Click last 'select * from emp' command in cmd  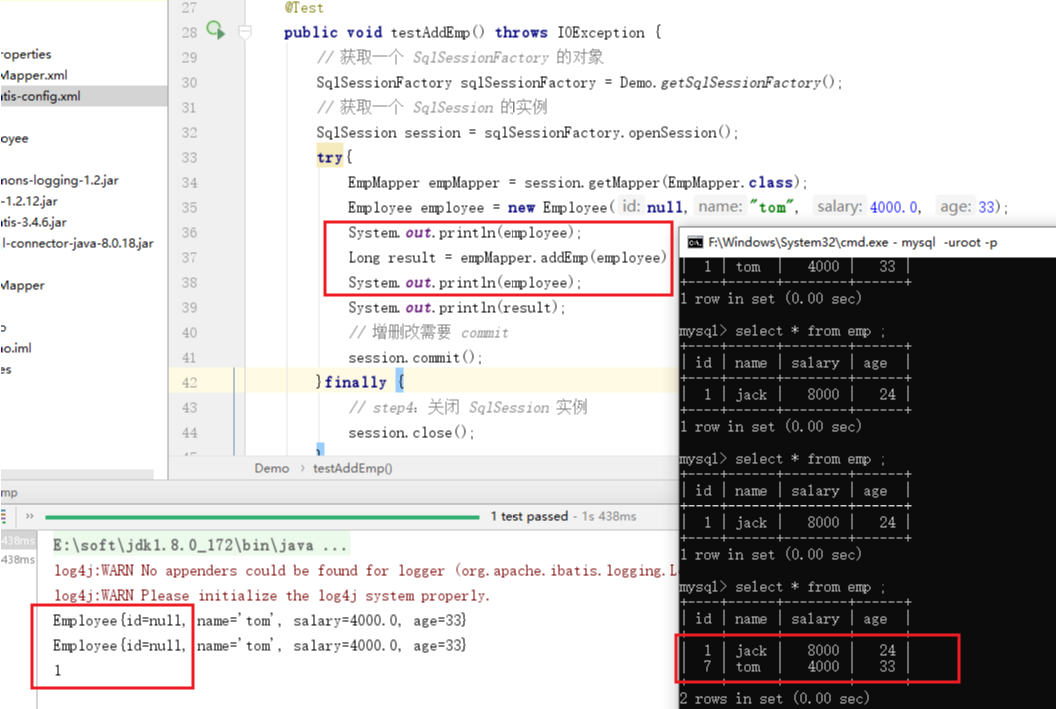[x=810, y=587]
